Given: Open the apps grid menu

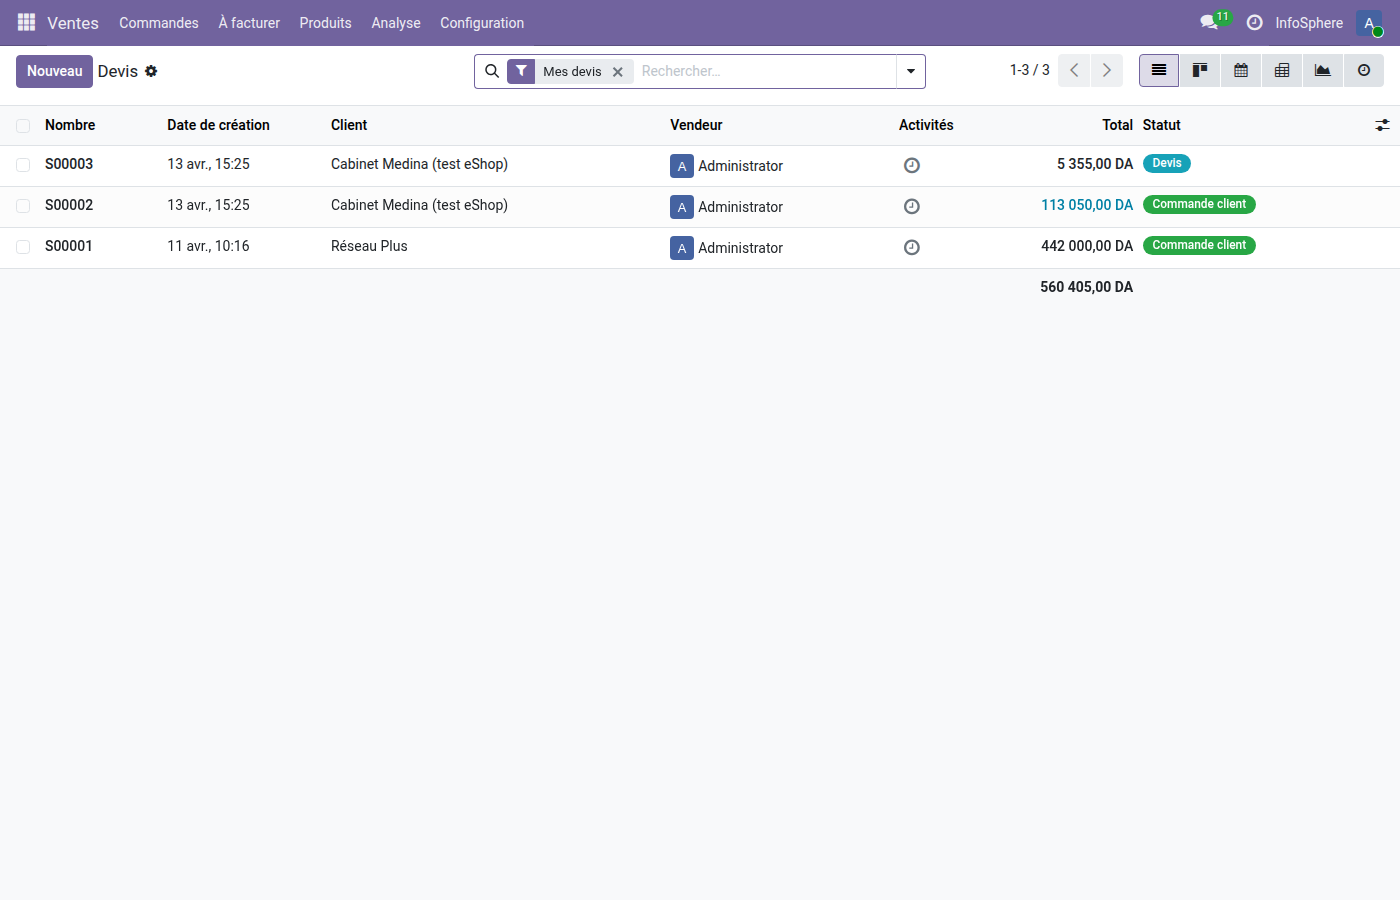Looking at the screenshot, I should (25, 22).
